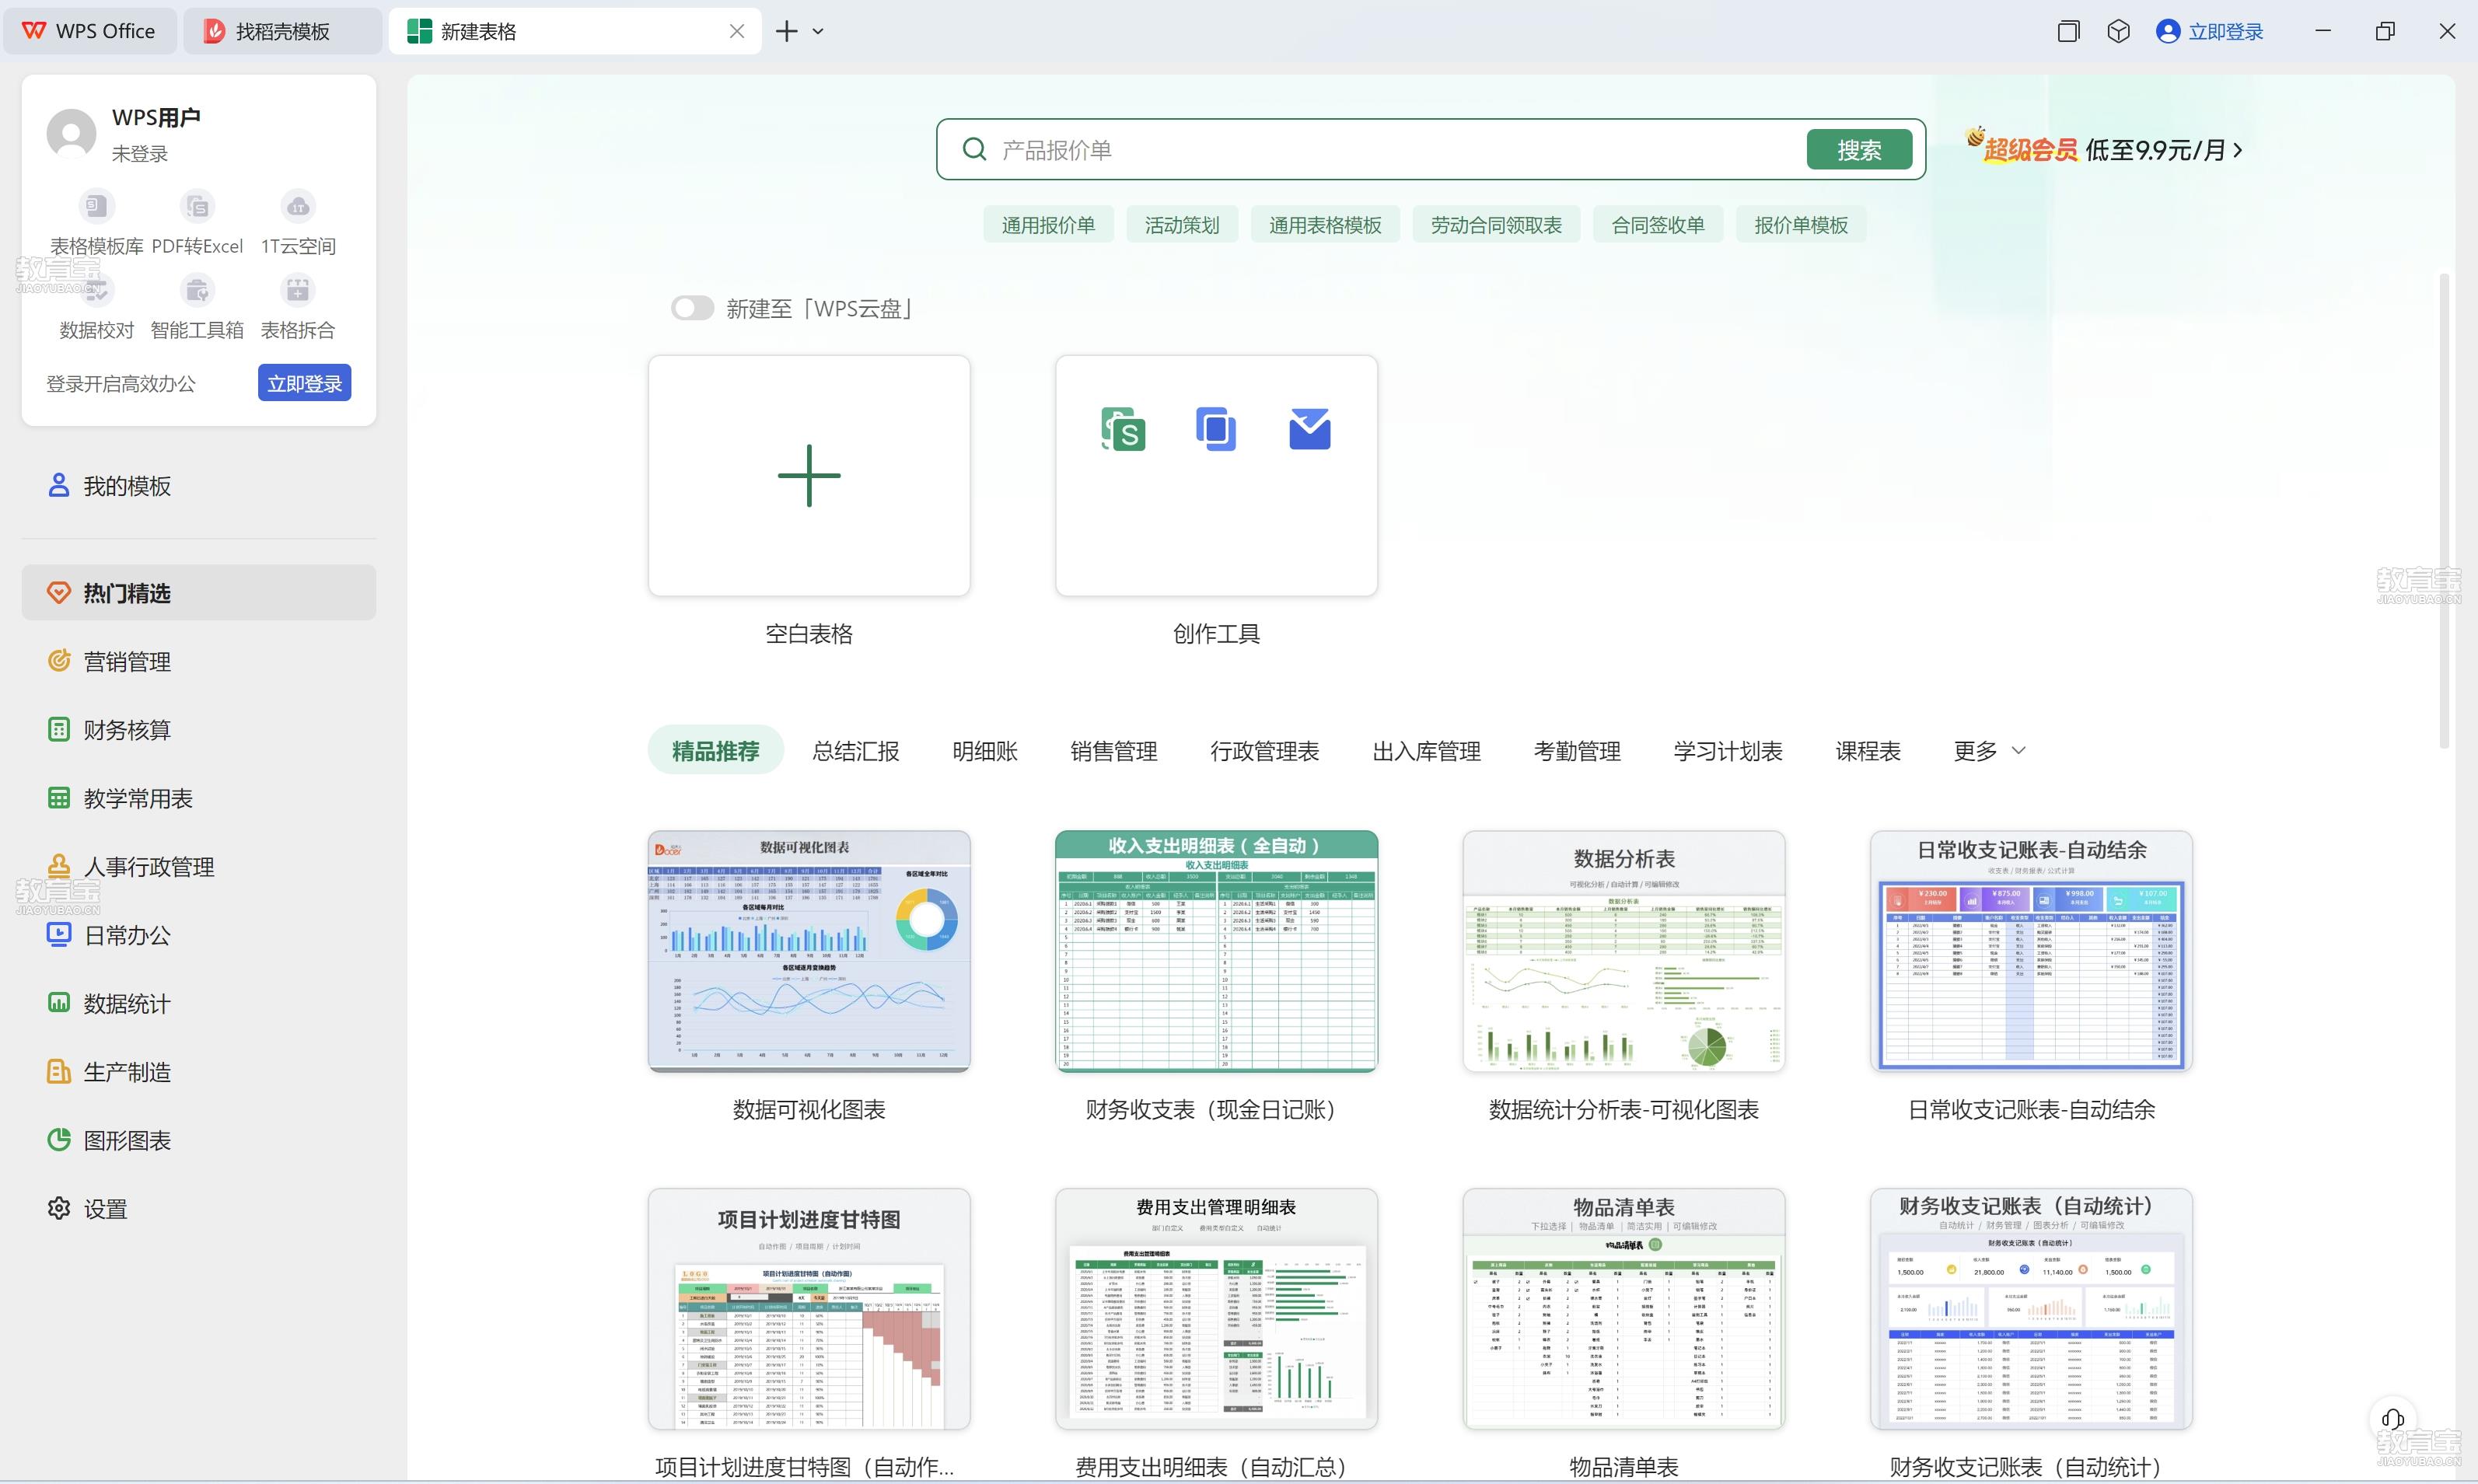
Task: Click the 通用报价单 suggestion tag
Action: tap(1048, 225)
